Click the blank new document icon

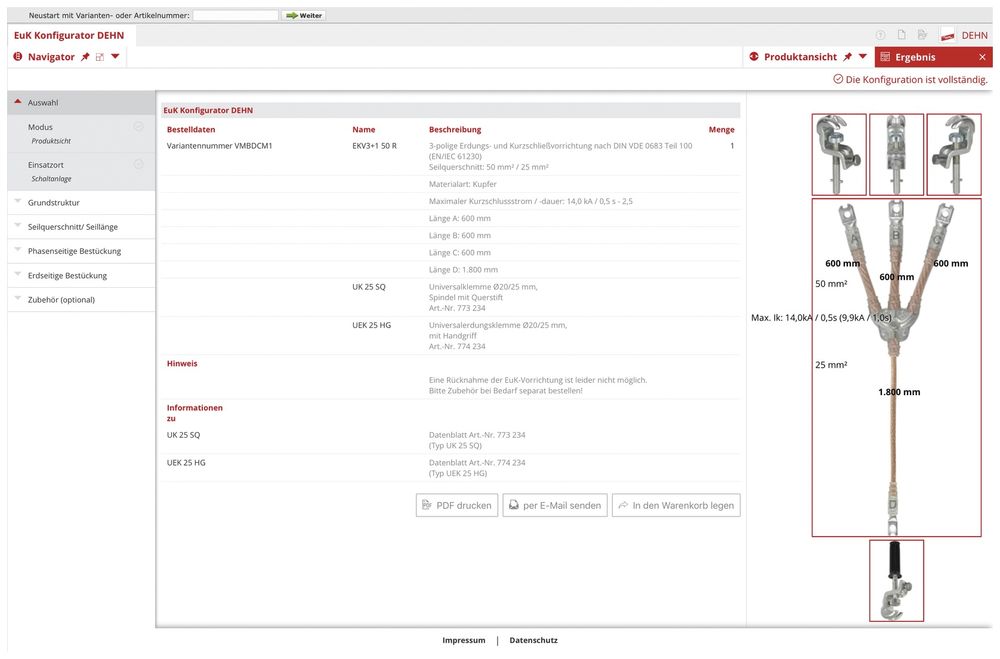coord(901,35)
